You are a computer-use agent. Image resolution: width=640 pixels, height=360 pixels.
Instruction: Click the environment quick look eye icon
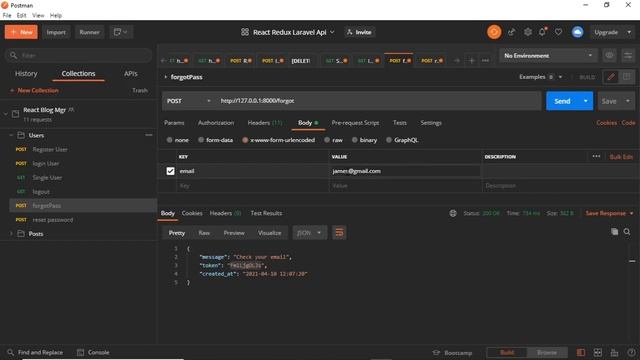[609, 55]
